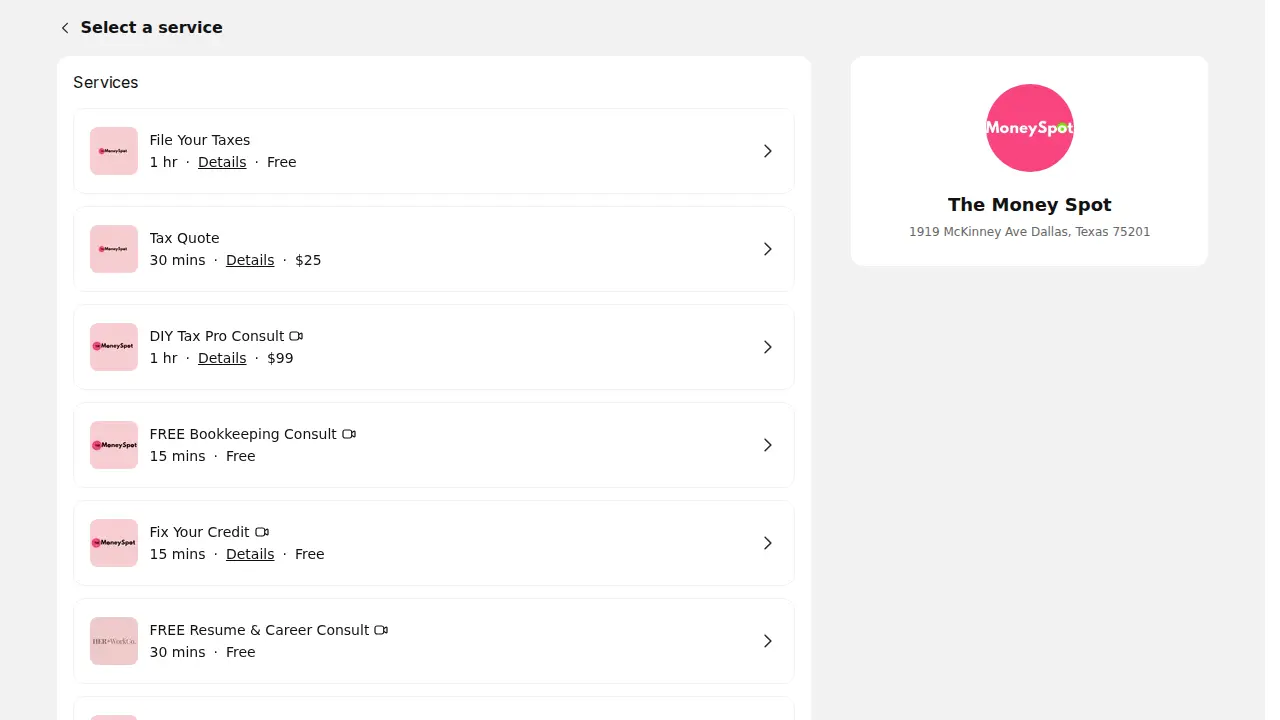The image size is (1280, 720).
Task: Select the DIY Tax Pro Consult title
Action: (217, 336)
